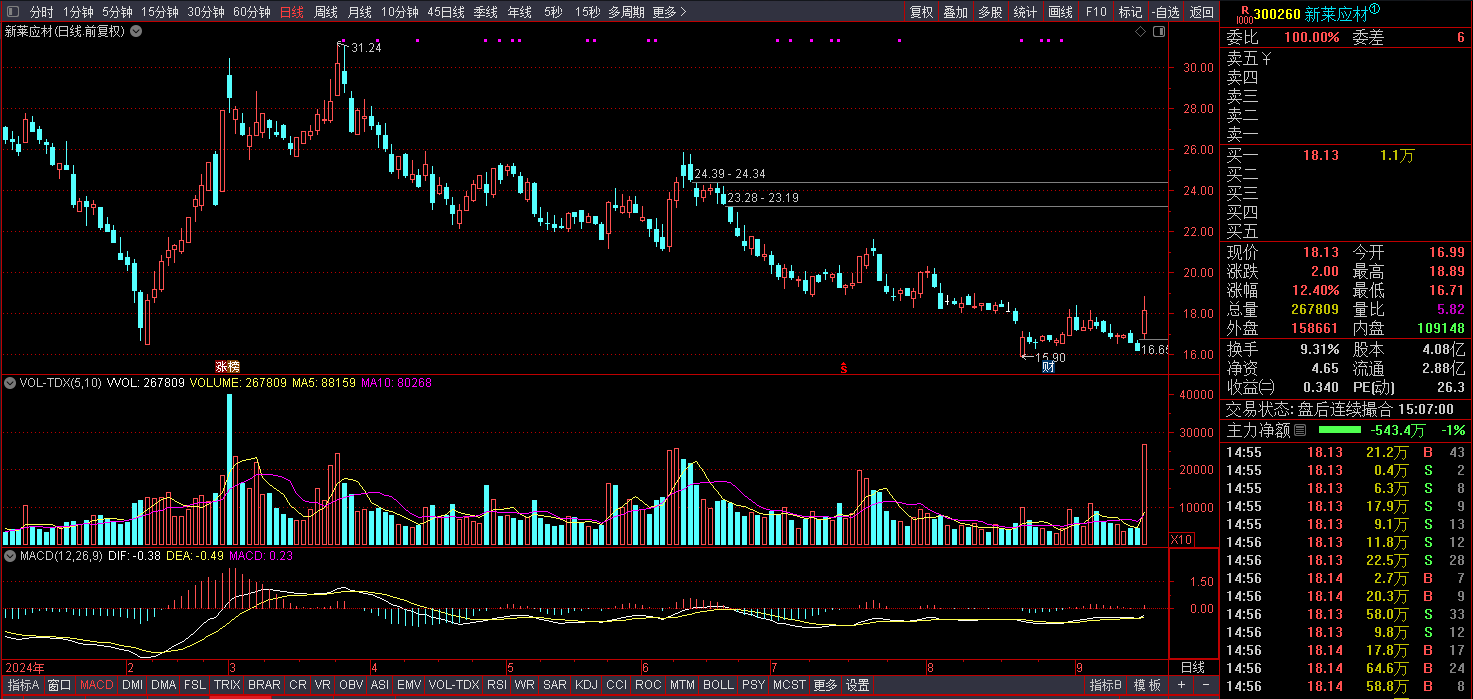This screenshot has height=699, width=1473.
Task: Toggle the 叠加 overlay option
Action: (955, 12)
